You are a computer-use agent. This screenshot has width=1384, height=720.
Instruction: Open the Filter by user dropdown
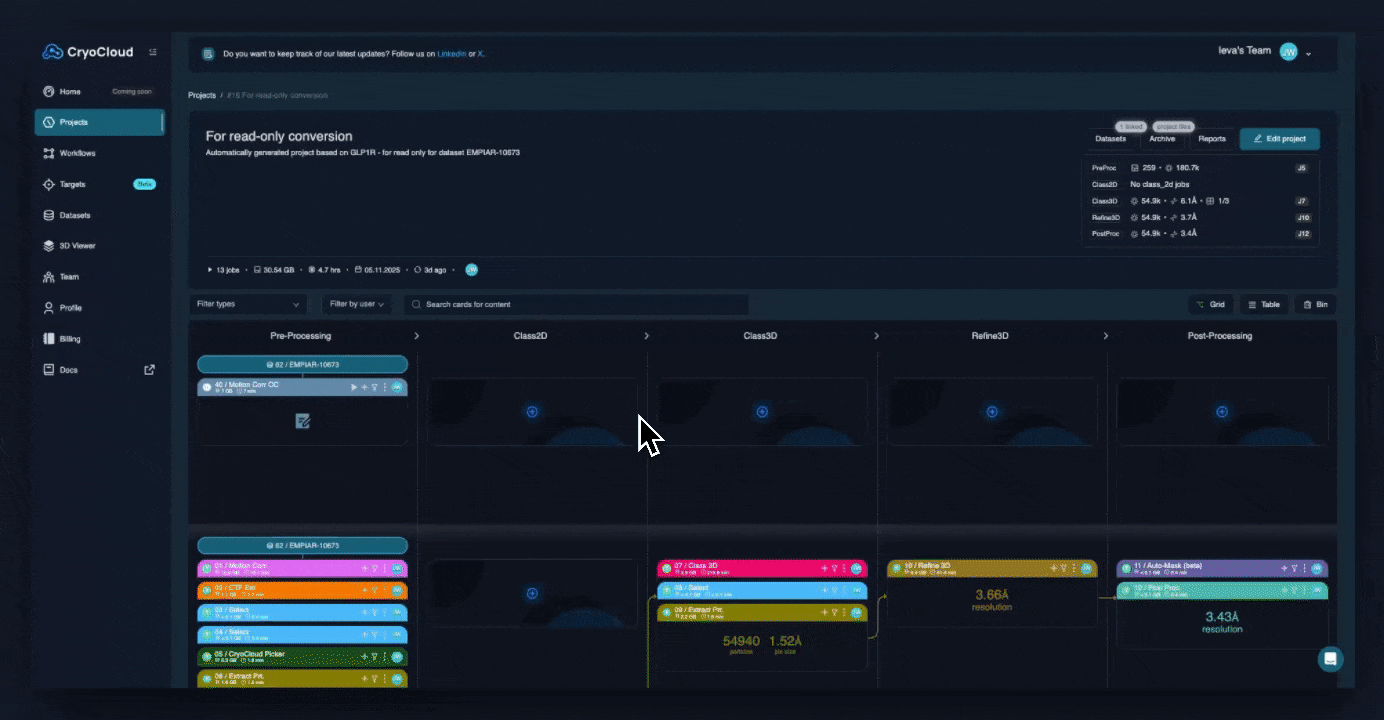pyautogui.click(x=355, y=304)
